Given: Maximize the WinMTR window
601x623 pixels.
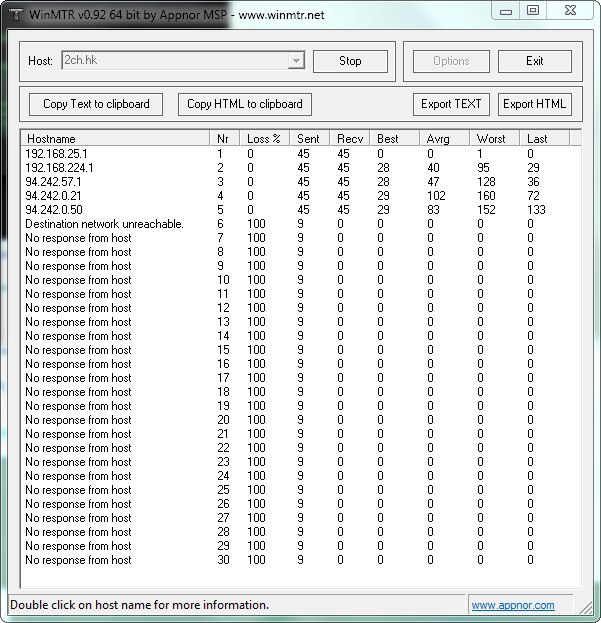Looking at the screenshot, I should click(x=533, y=11).
